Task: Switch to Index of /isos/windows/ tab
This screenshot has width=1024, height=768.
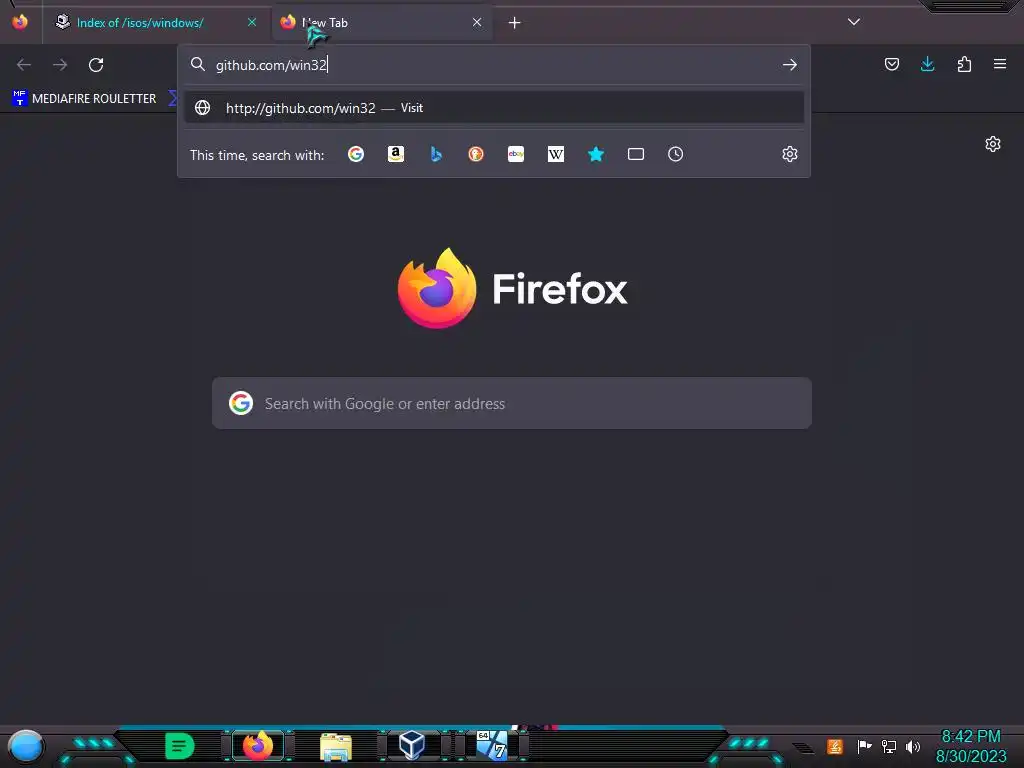Action: (x=140, y=22)
